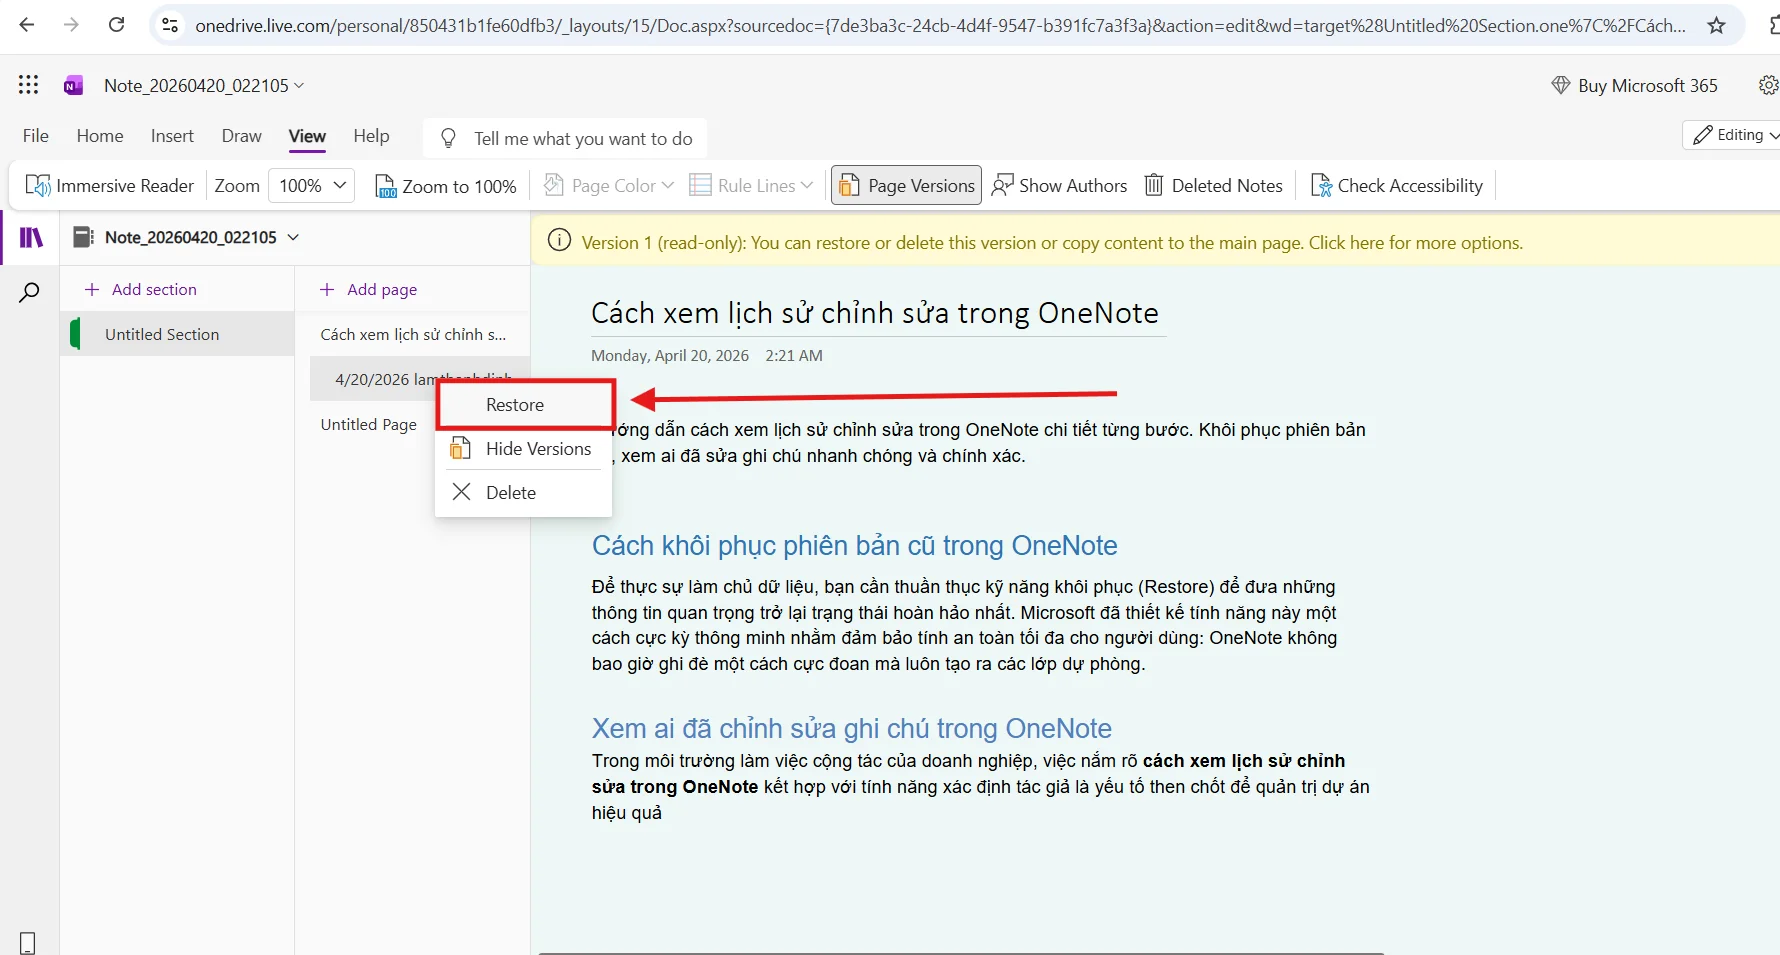
Task: Click the time 2:21 AM
Action: click(794, 355)
